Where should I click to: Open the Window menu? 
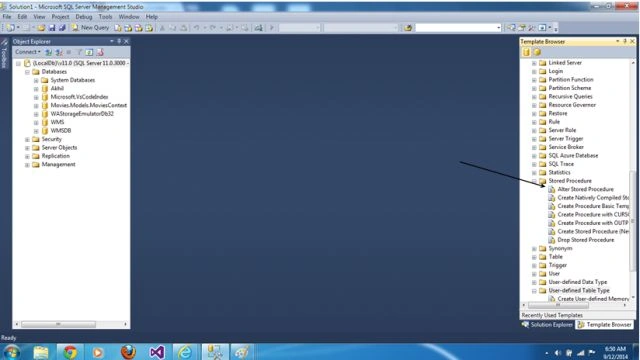coord(129,17)
